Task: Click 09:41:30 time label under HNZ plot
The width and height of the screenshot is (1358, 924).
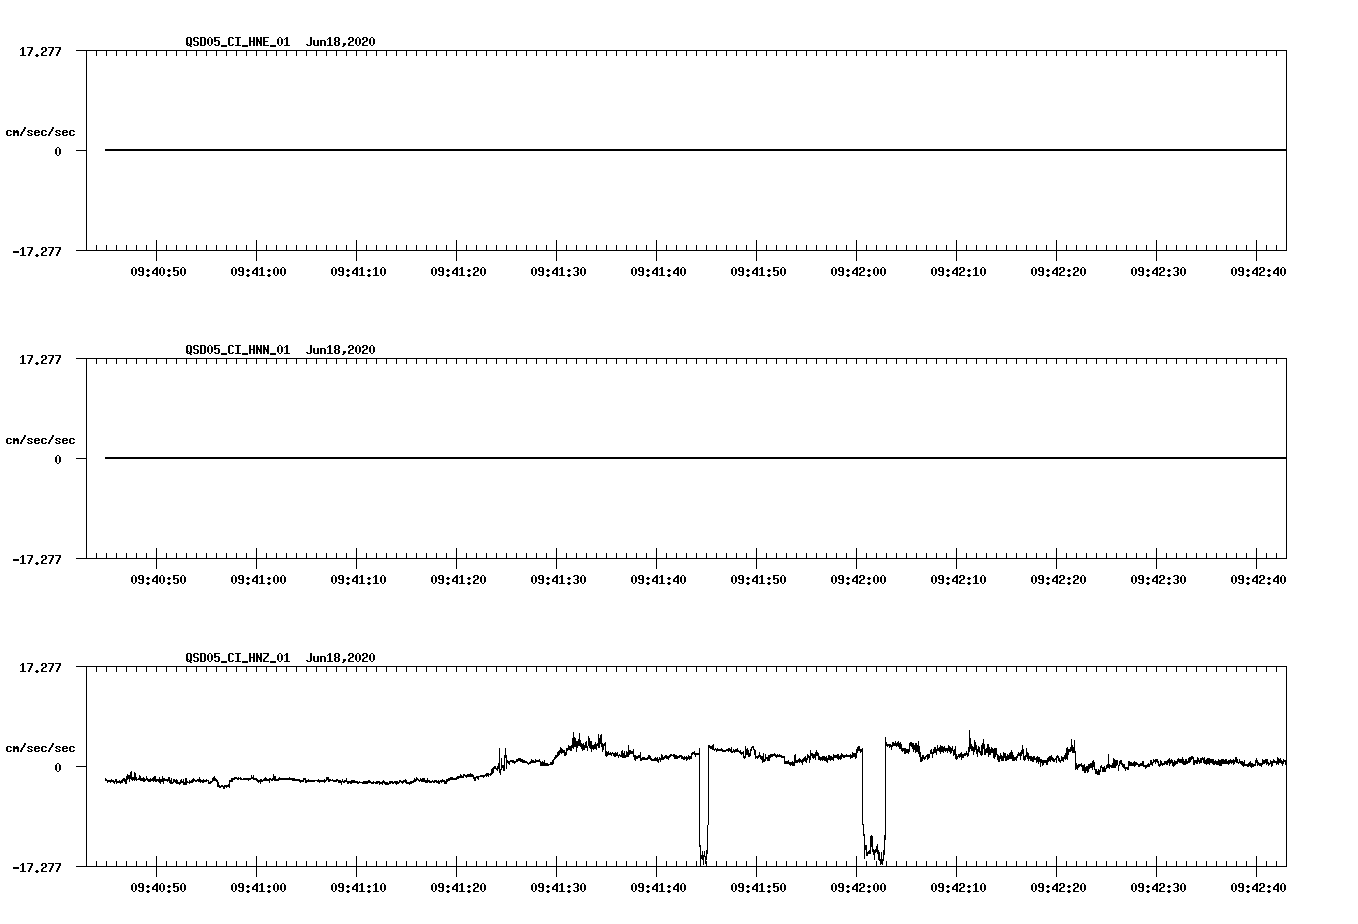Action: pyautogui.click(x=558, y=888)
